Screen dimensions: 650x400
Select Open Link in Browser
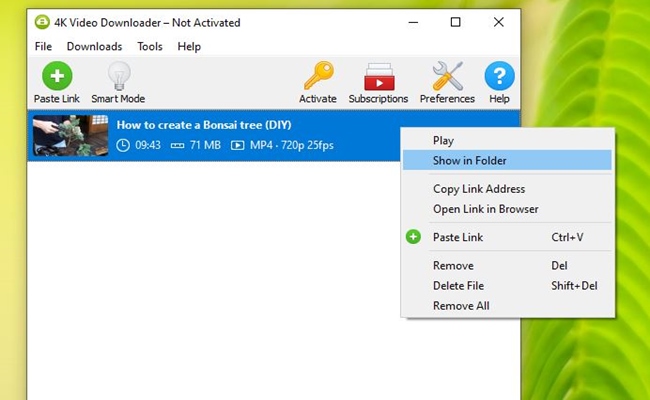click(507, 209)
